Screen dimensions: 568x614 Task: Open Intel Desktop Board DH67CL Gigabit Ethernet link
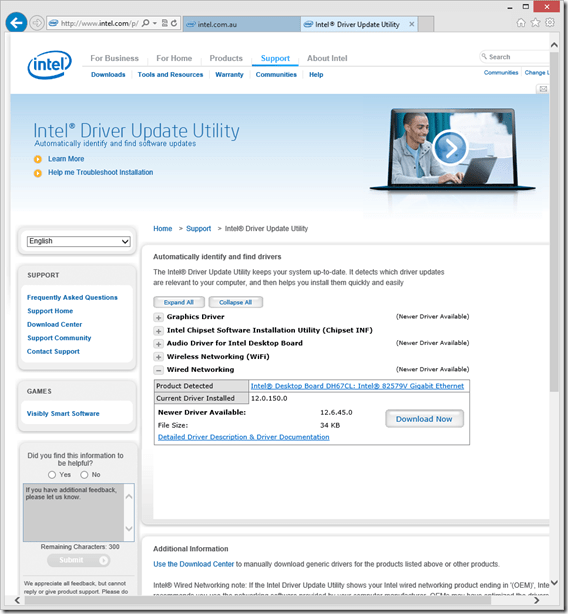(x=357, y=386)
